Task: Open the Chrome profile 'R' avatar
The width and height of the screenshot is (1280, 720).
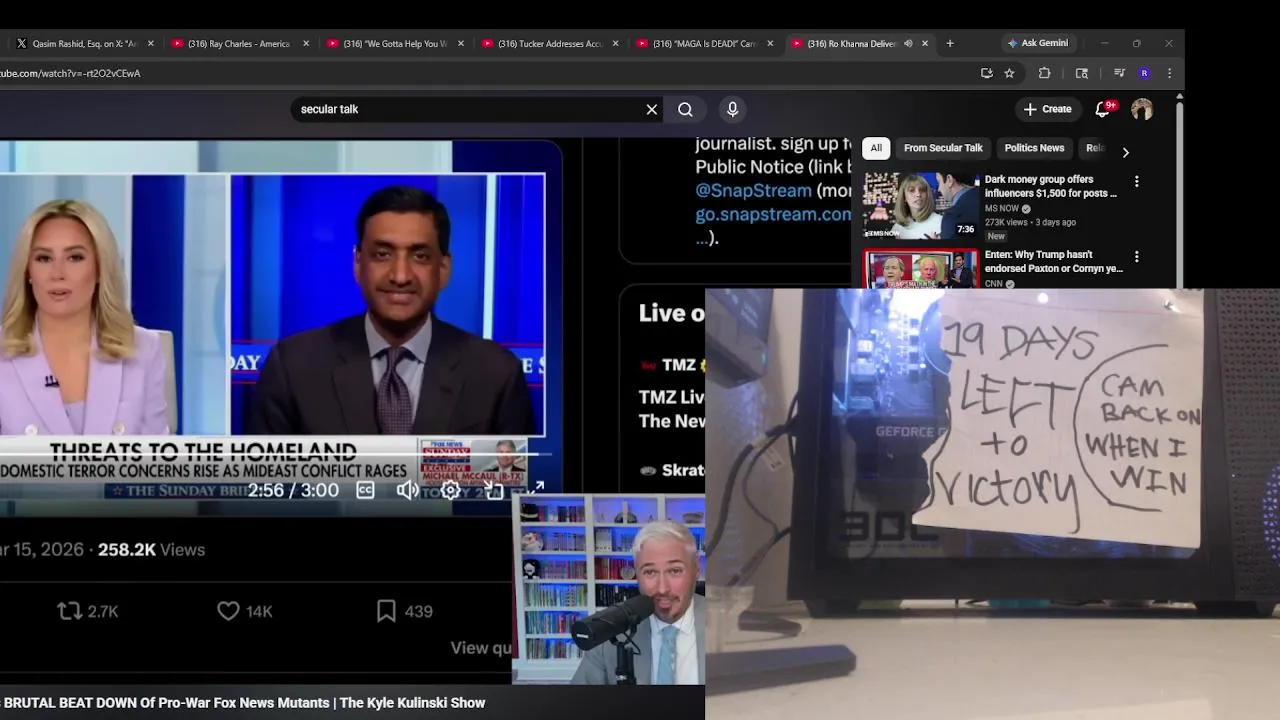Action: point(1145,73)
